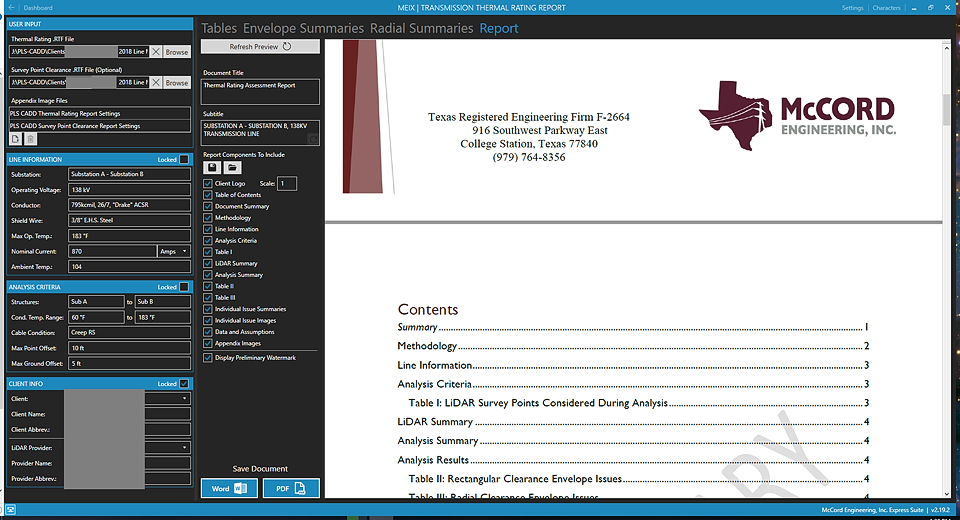960x520 pixels.
Task: Load report components via folder icon
Action: (x=231, y=168)
